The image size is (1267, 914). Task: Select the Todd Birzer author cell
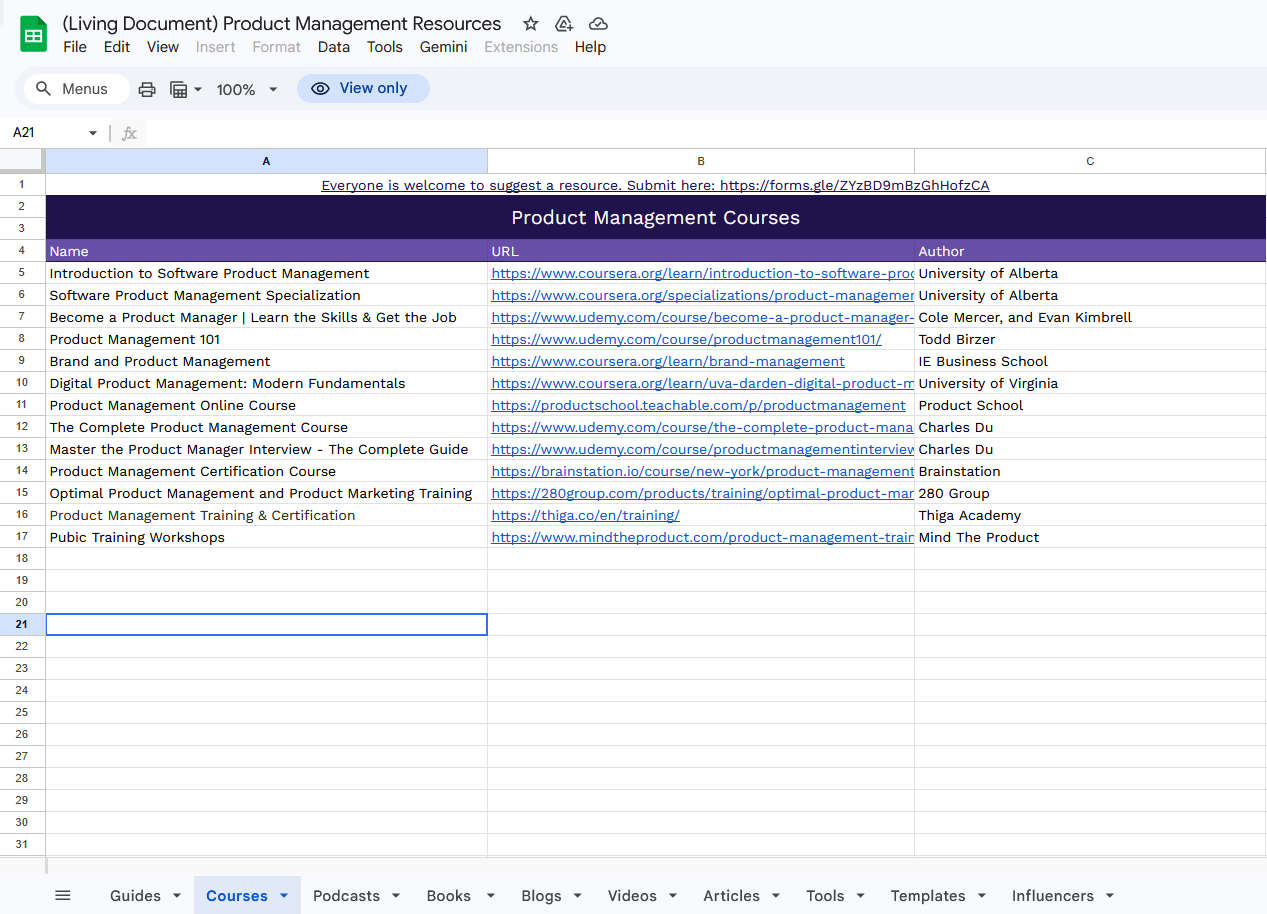tap(1090, 339)
